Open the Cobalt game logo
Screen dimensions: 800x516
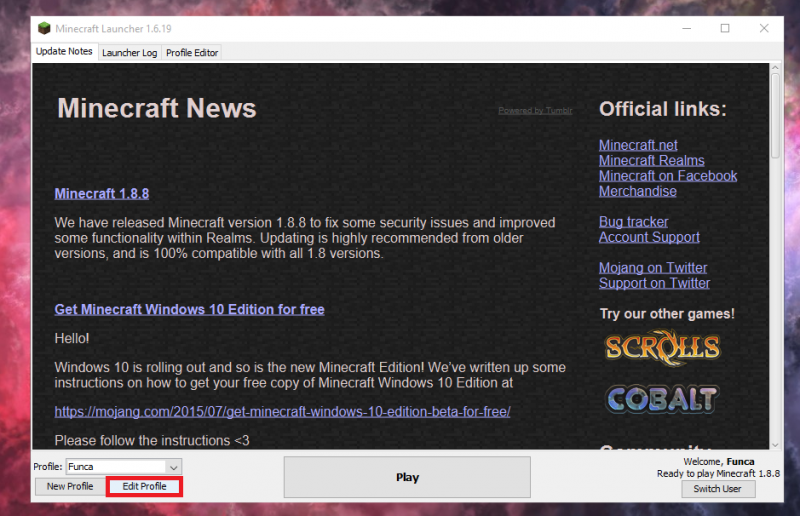(x=662, y=398)
